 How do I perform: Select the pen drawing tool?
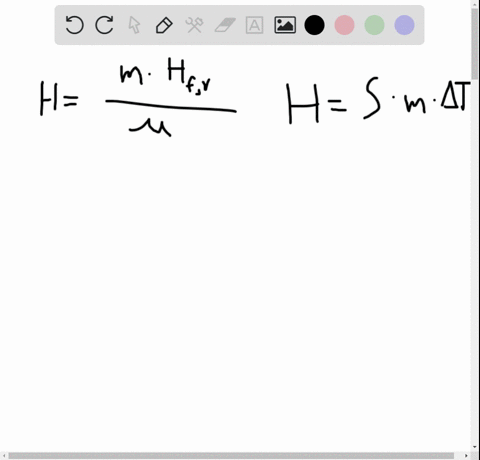[x=164, y=25]
